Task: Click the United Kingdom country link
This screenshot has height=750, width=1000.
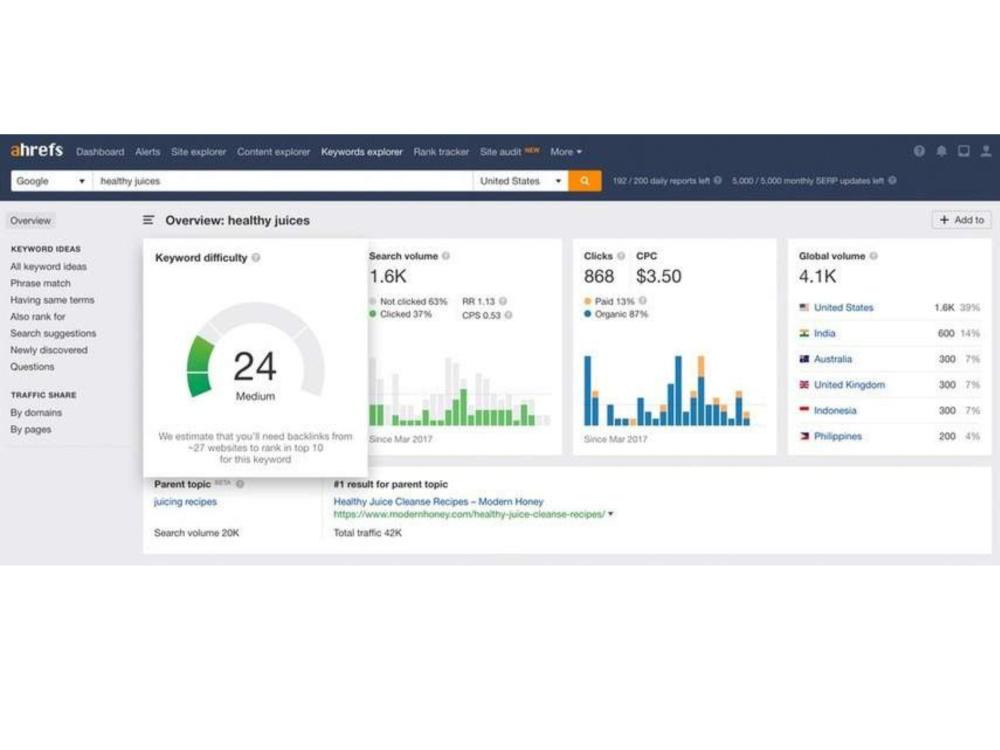Action: (849, 385)
